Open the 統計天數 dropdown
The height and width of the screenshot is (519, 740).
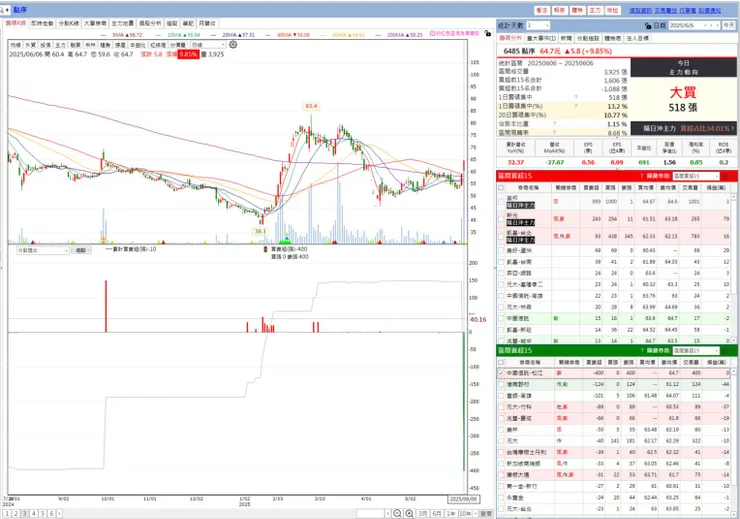click(538, 25)
